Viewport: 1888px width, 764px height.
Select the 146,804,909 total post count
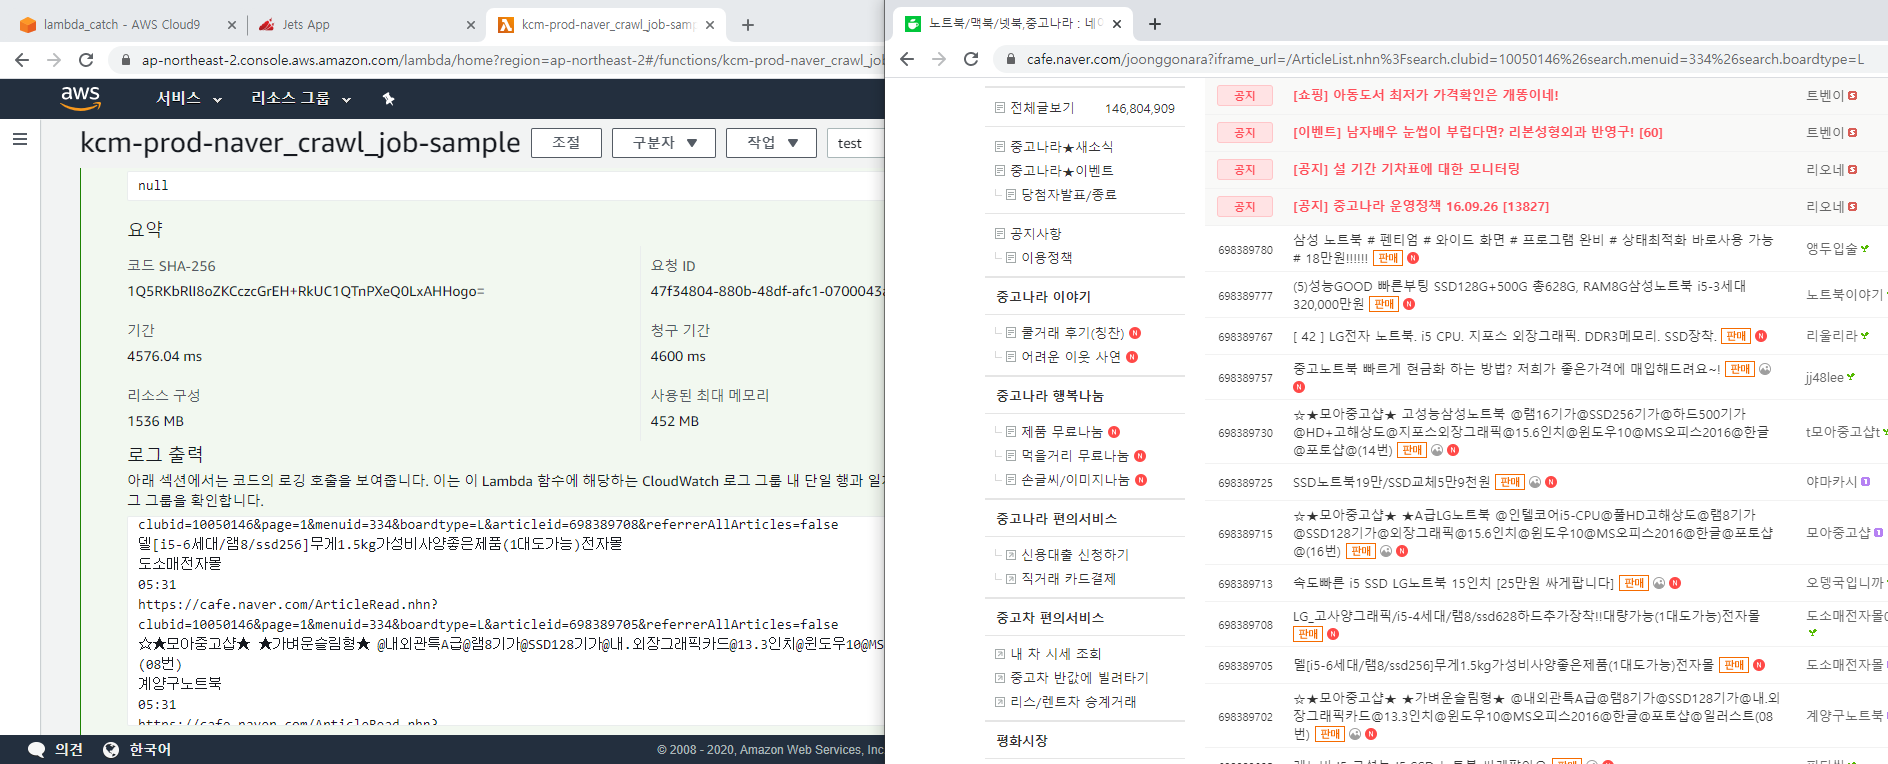point(1140,108)
